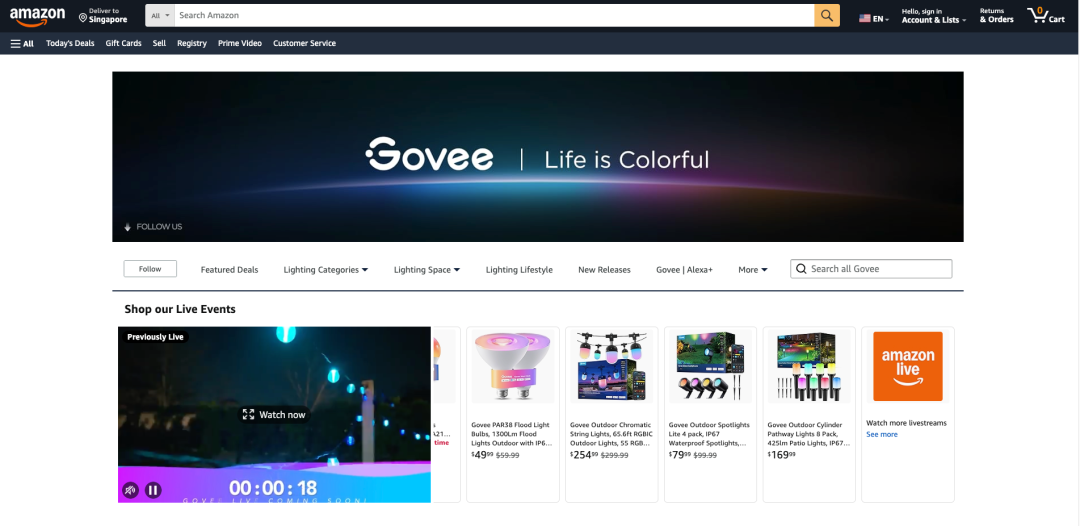Expand the Lighting Space dropdown
This screenshot has height=526, width=1080.
point(426,270)
